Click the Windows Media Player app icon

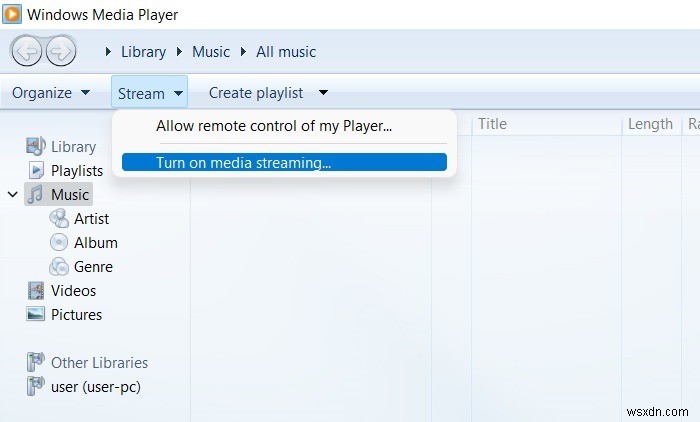pos(12,14)
